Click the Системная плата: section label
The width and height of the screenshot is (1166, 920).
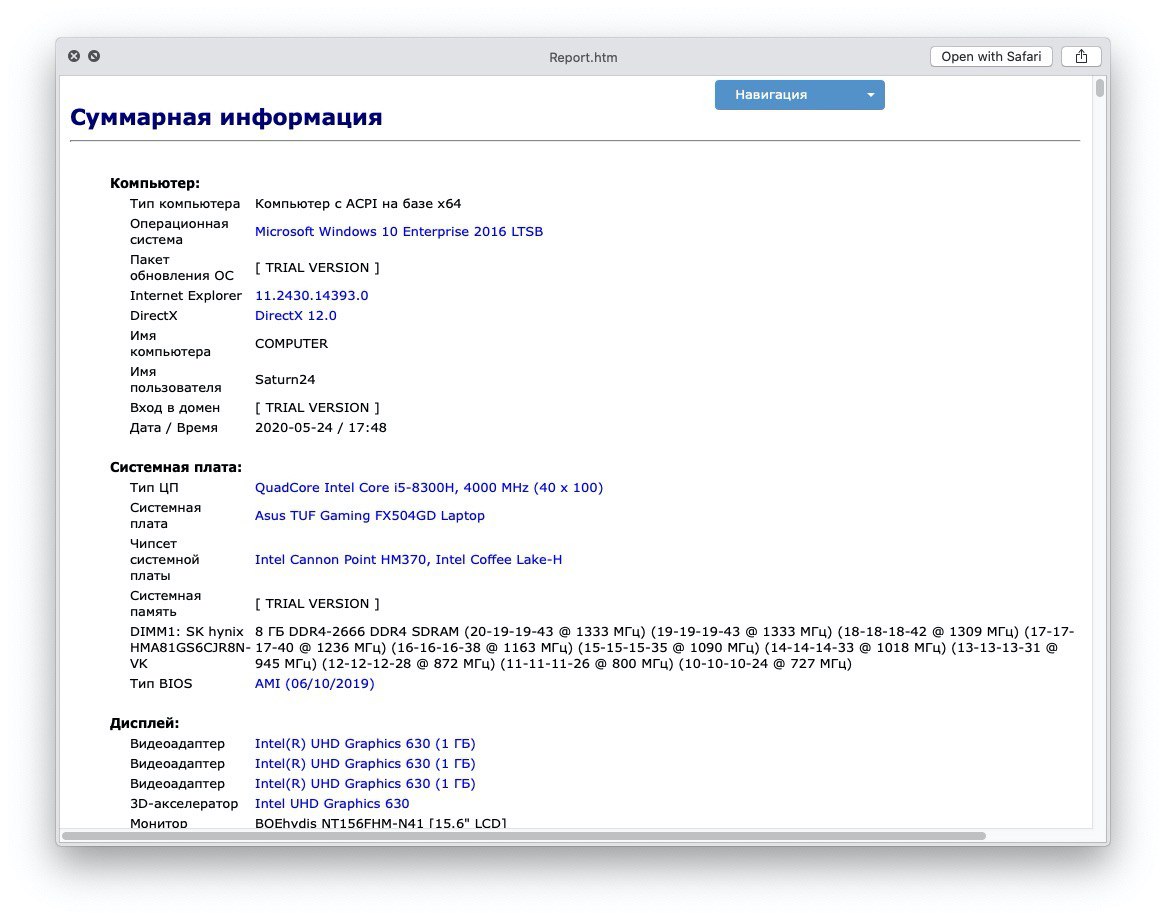click(x=175, y=467)
